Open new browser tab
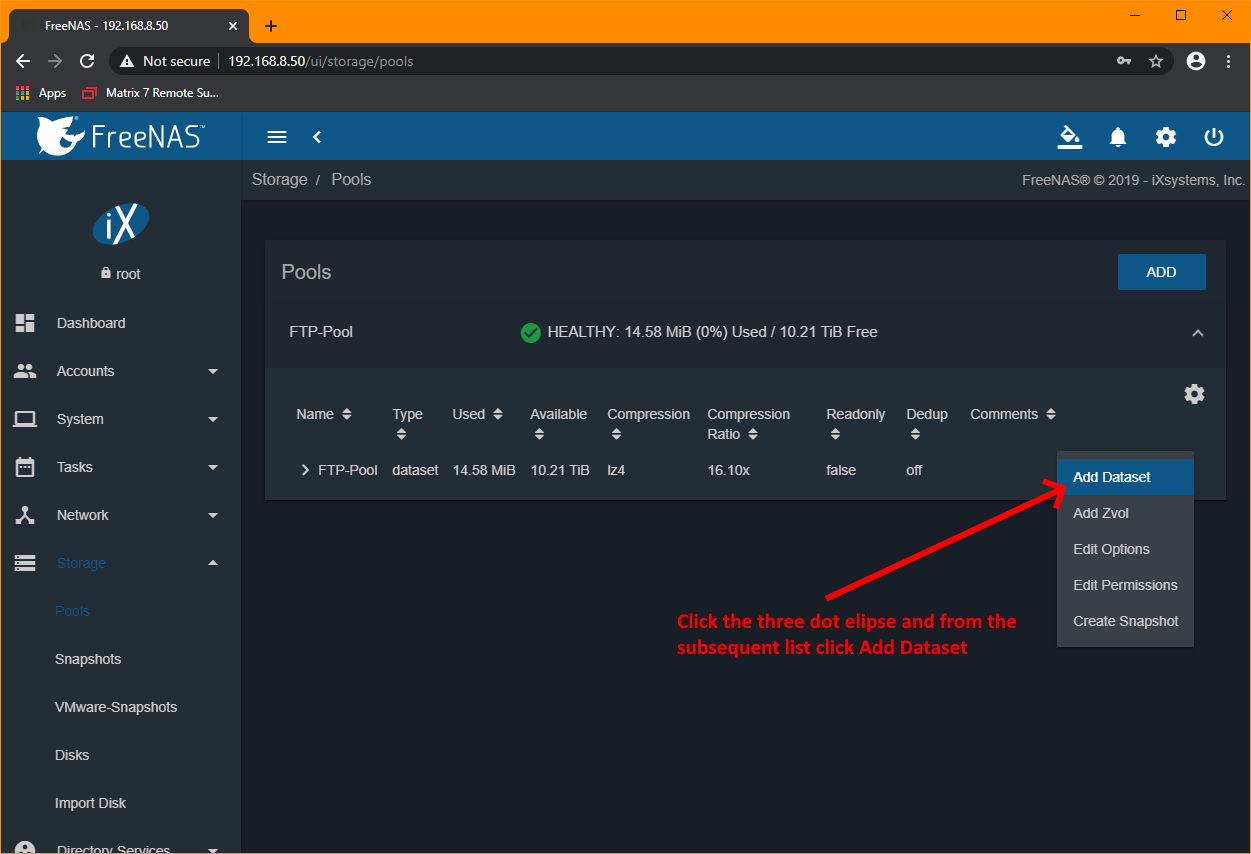This screenshot has height=854, width=1251. tap(271, 26)
